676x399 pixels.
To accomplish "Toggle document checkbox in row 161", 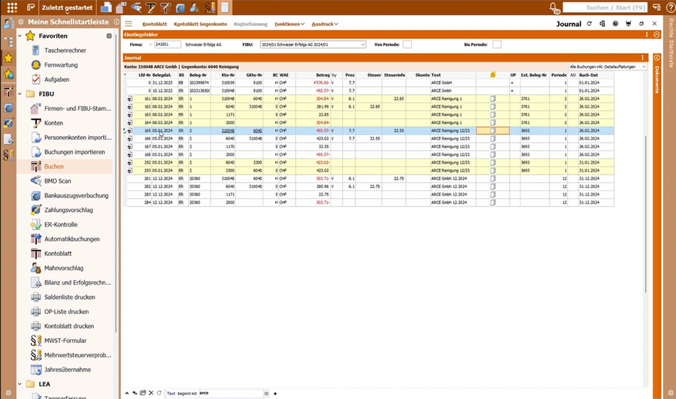I will tap(493, 99).
